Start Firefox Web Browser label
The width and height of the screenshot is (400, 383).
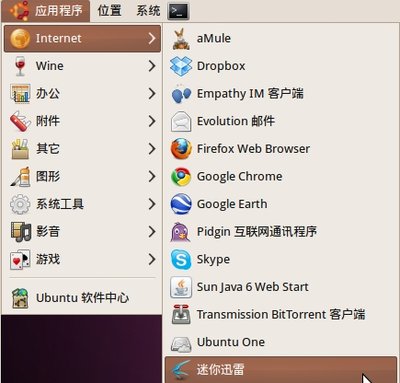point(253,149)
